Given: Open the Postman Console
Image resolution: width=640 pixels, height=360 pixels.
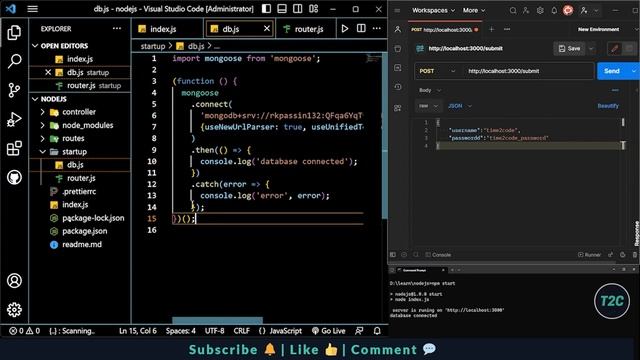Looking at the screenshot, I should click(438, 255).
